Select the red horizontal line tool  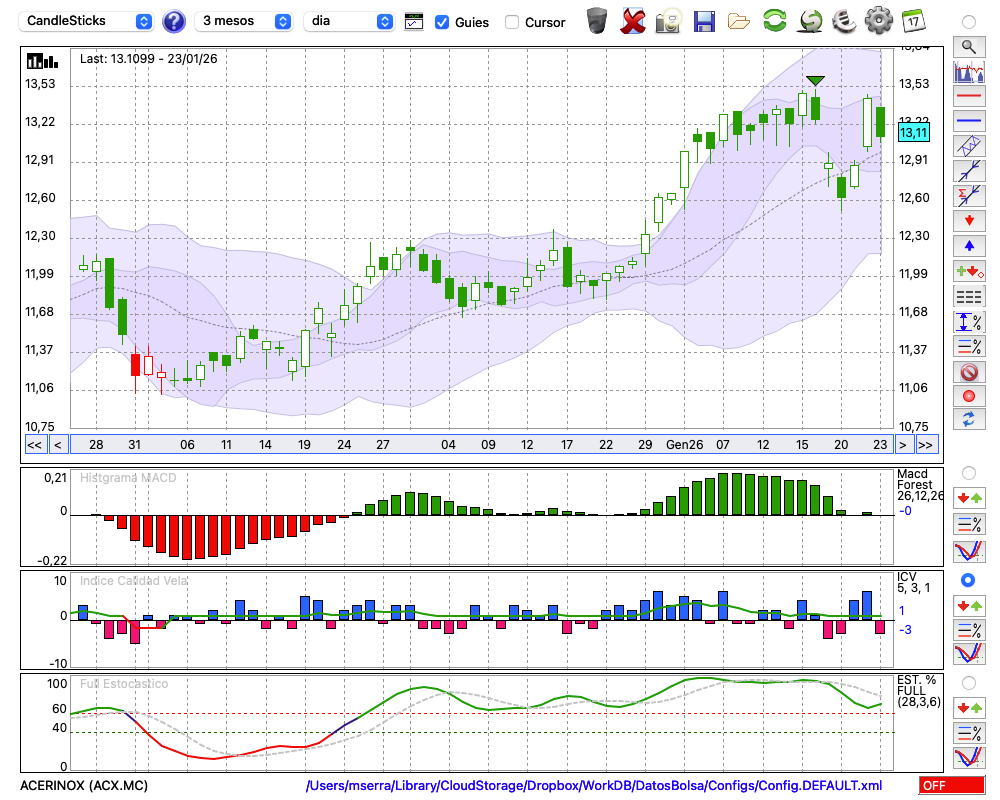tap(968, 97)
